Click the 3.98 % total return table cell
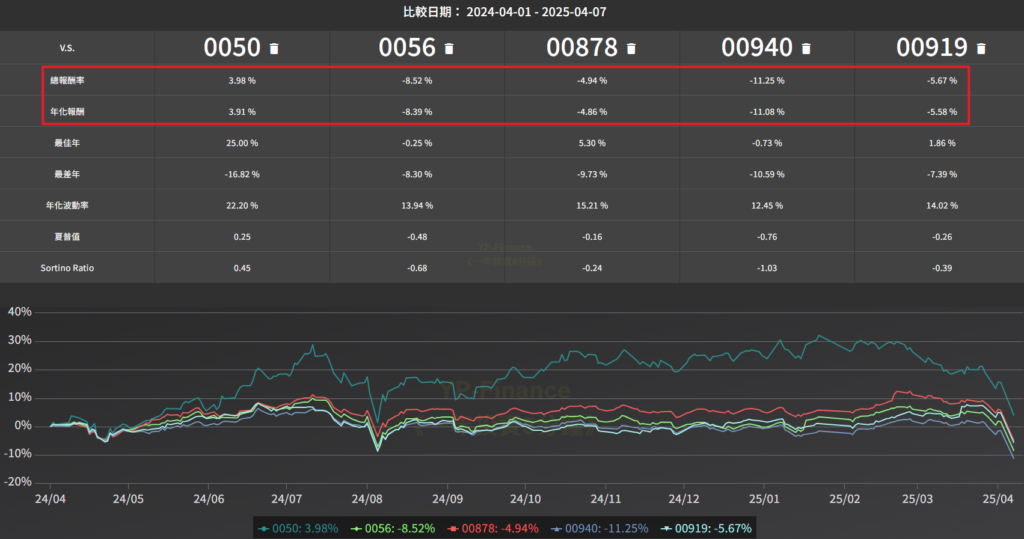Viewport: 1024px width, 539px height. [242, 80]
